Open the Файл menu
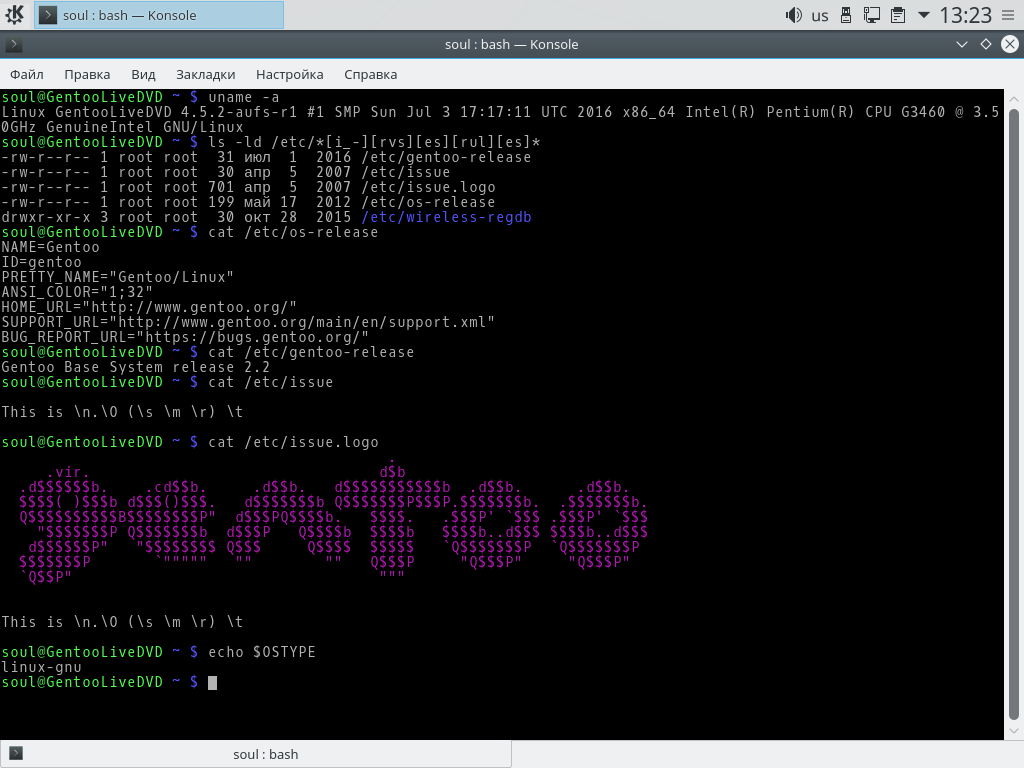 click(27, 74)
